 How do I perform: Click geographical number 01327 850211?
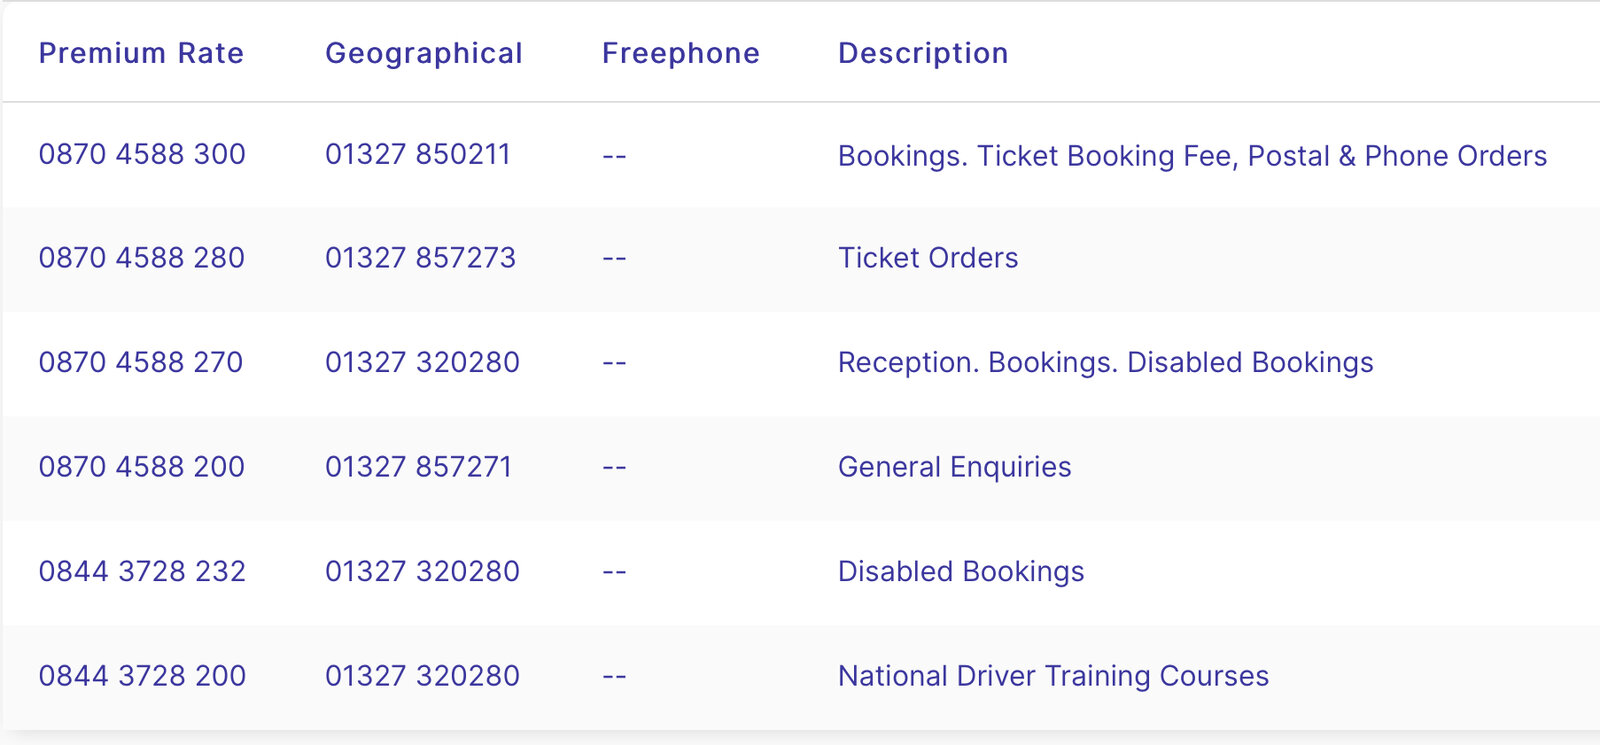418,155
